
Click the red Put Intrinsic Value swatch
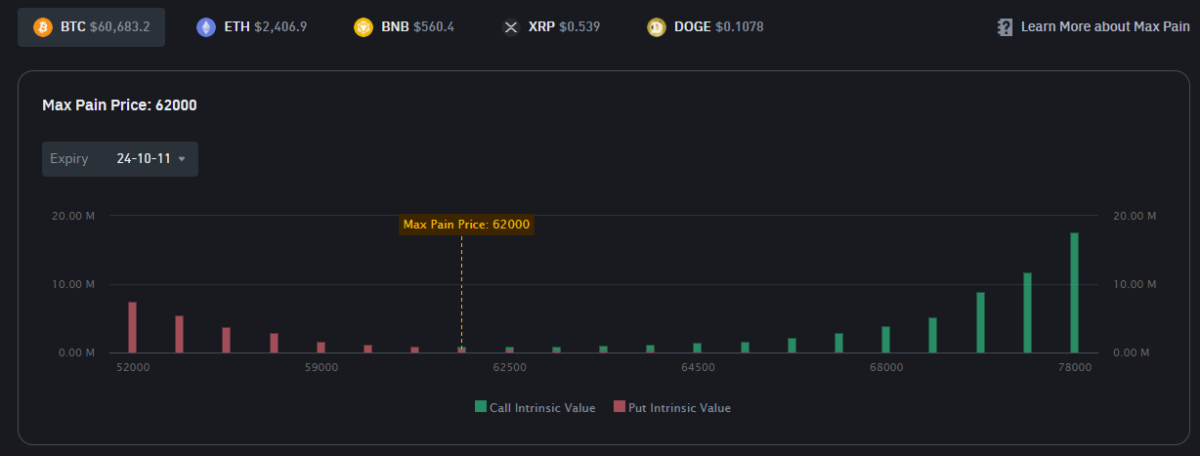point(619,407)
